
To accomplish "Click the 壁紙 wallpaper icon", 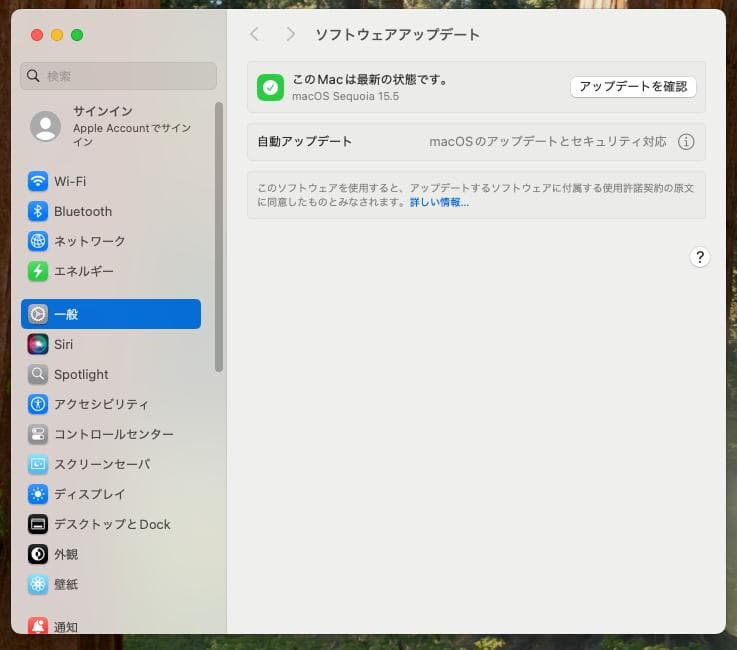I will click(x=38, y=584).
